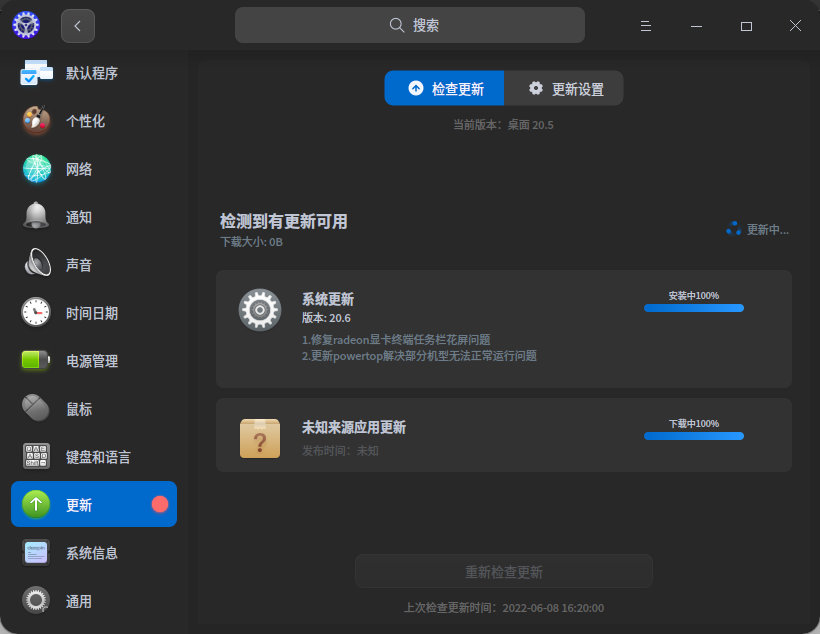The width and height of the screenshot is (820, 634).
Task: Focus the Search (搜索) field
Action: [410, 25]
